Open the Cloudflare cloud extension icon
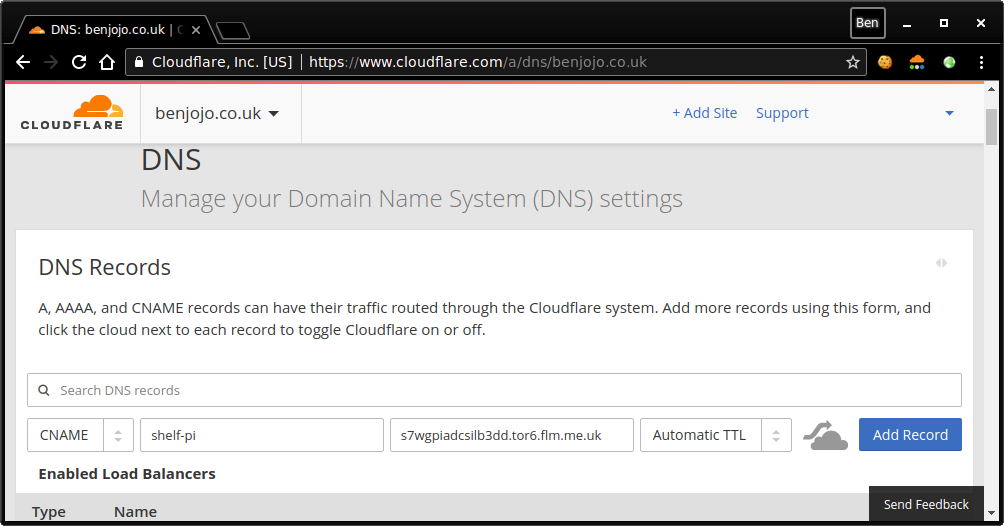Viewport: 1004px width, 526px height. [917, 62]
